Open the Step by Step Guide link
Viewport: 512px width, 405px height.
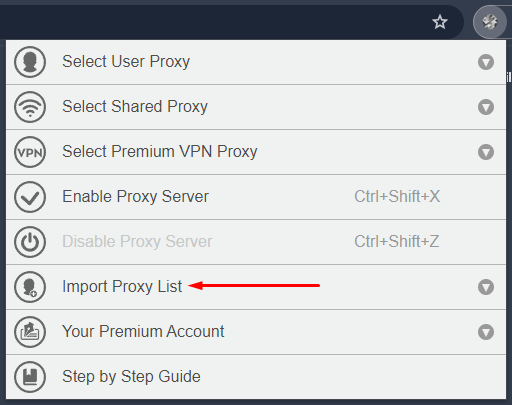(256, 377)
